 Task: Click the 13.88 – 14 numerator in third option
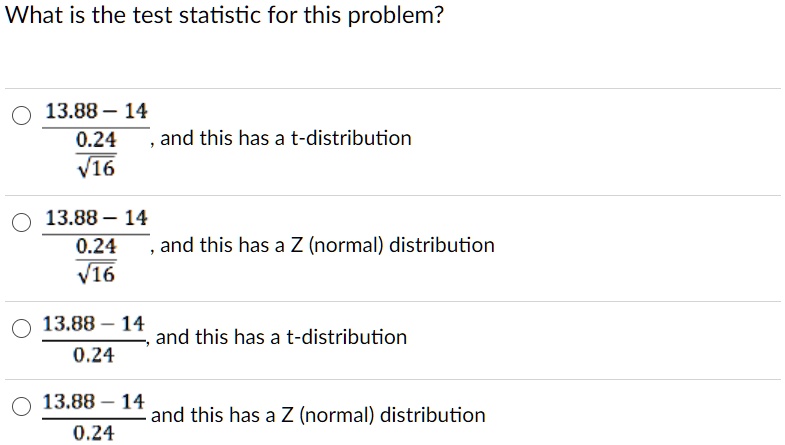94,324
